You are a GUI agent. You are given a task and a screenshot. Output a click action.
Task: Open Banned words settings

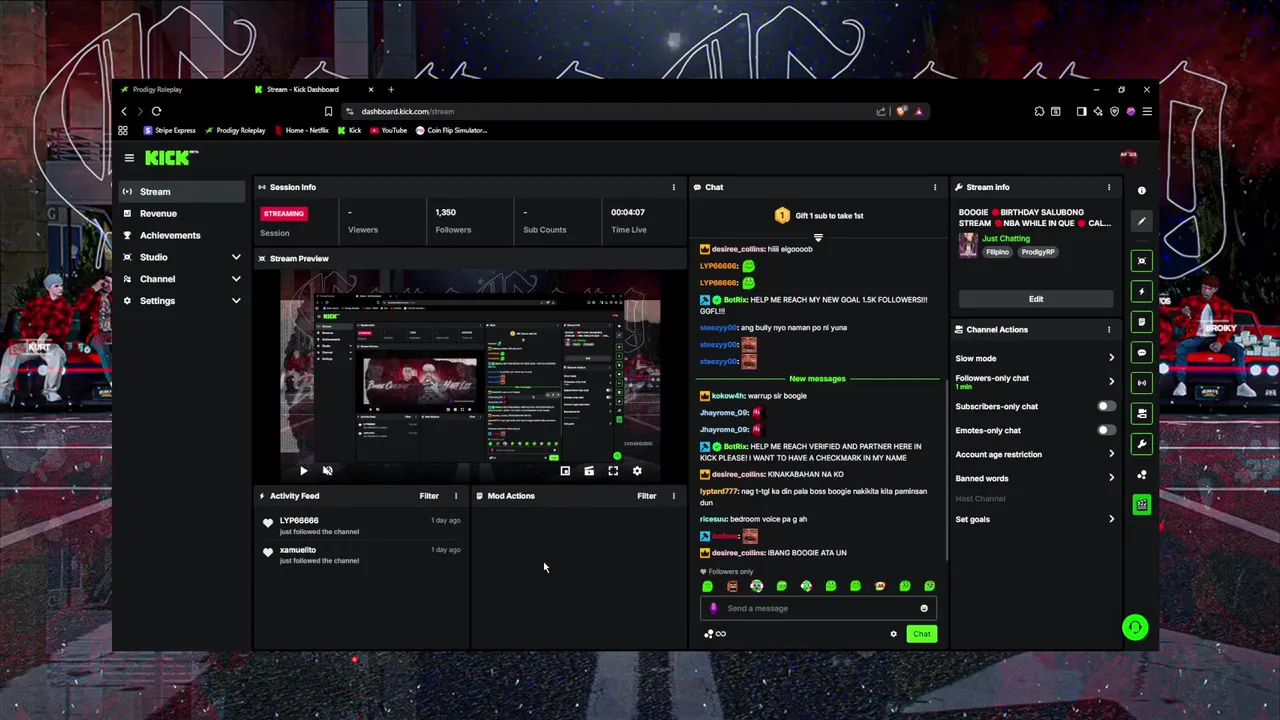(x=1035, y=478)
